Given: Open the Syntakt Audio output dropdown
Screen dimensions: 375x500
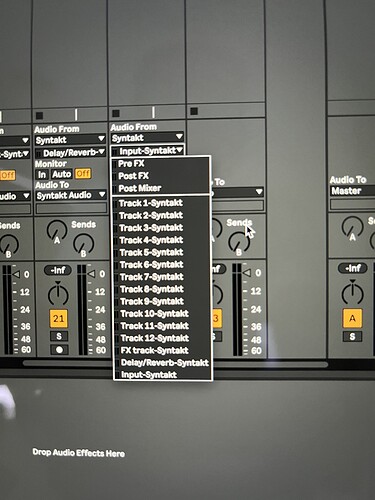Looking at the screenshot, I should (70, 195).
